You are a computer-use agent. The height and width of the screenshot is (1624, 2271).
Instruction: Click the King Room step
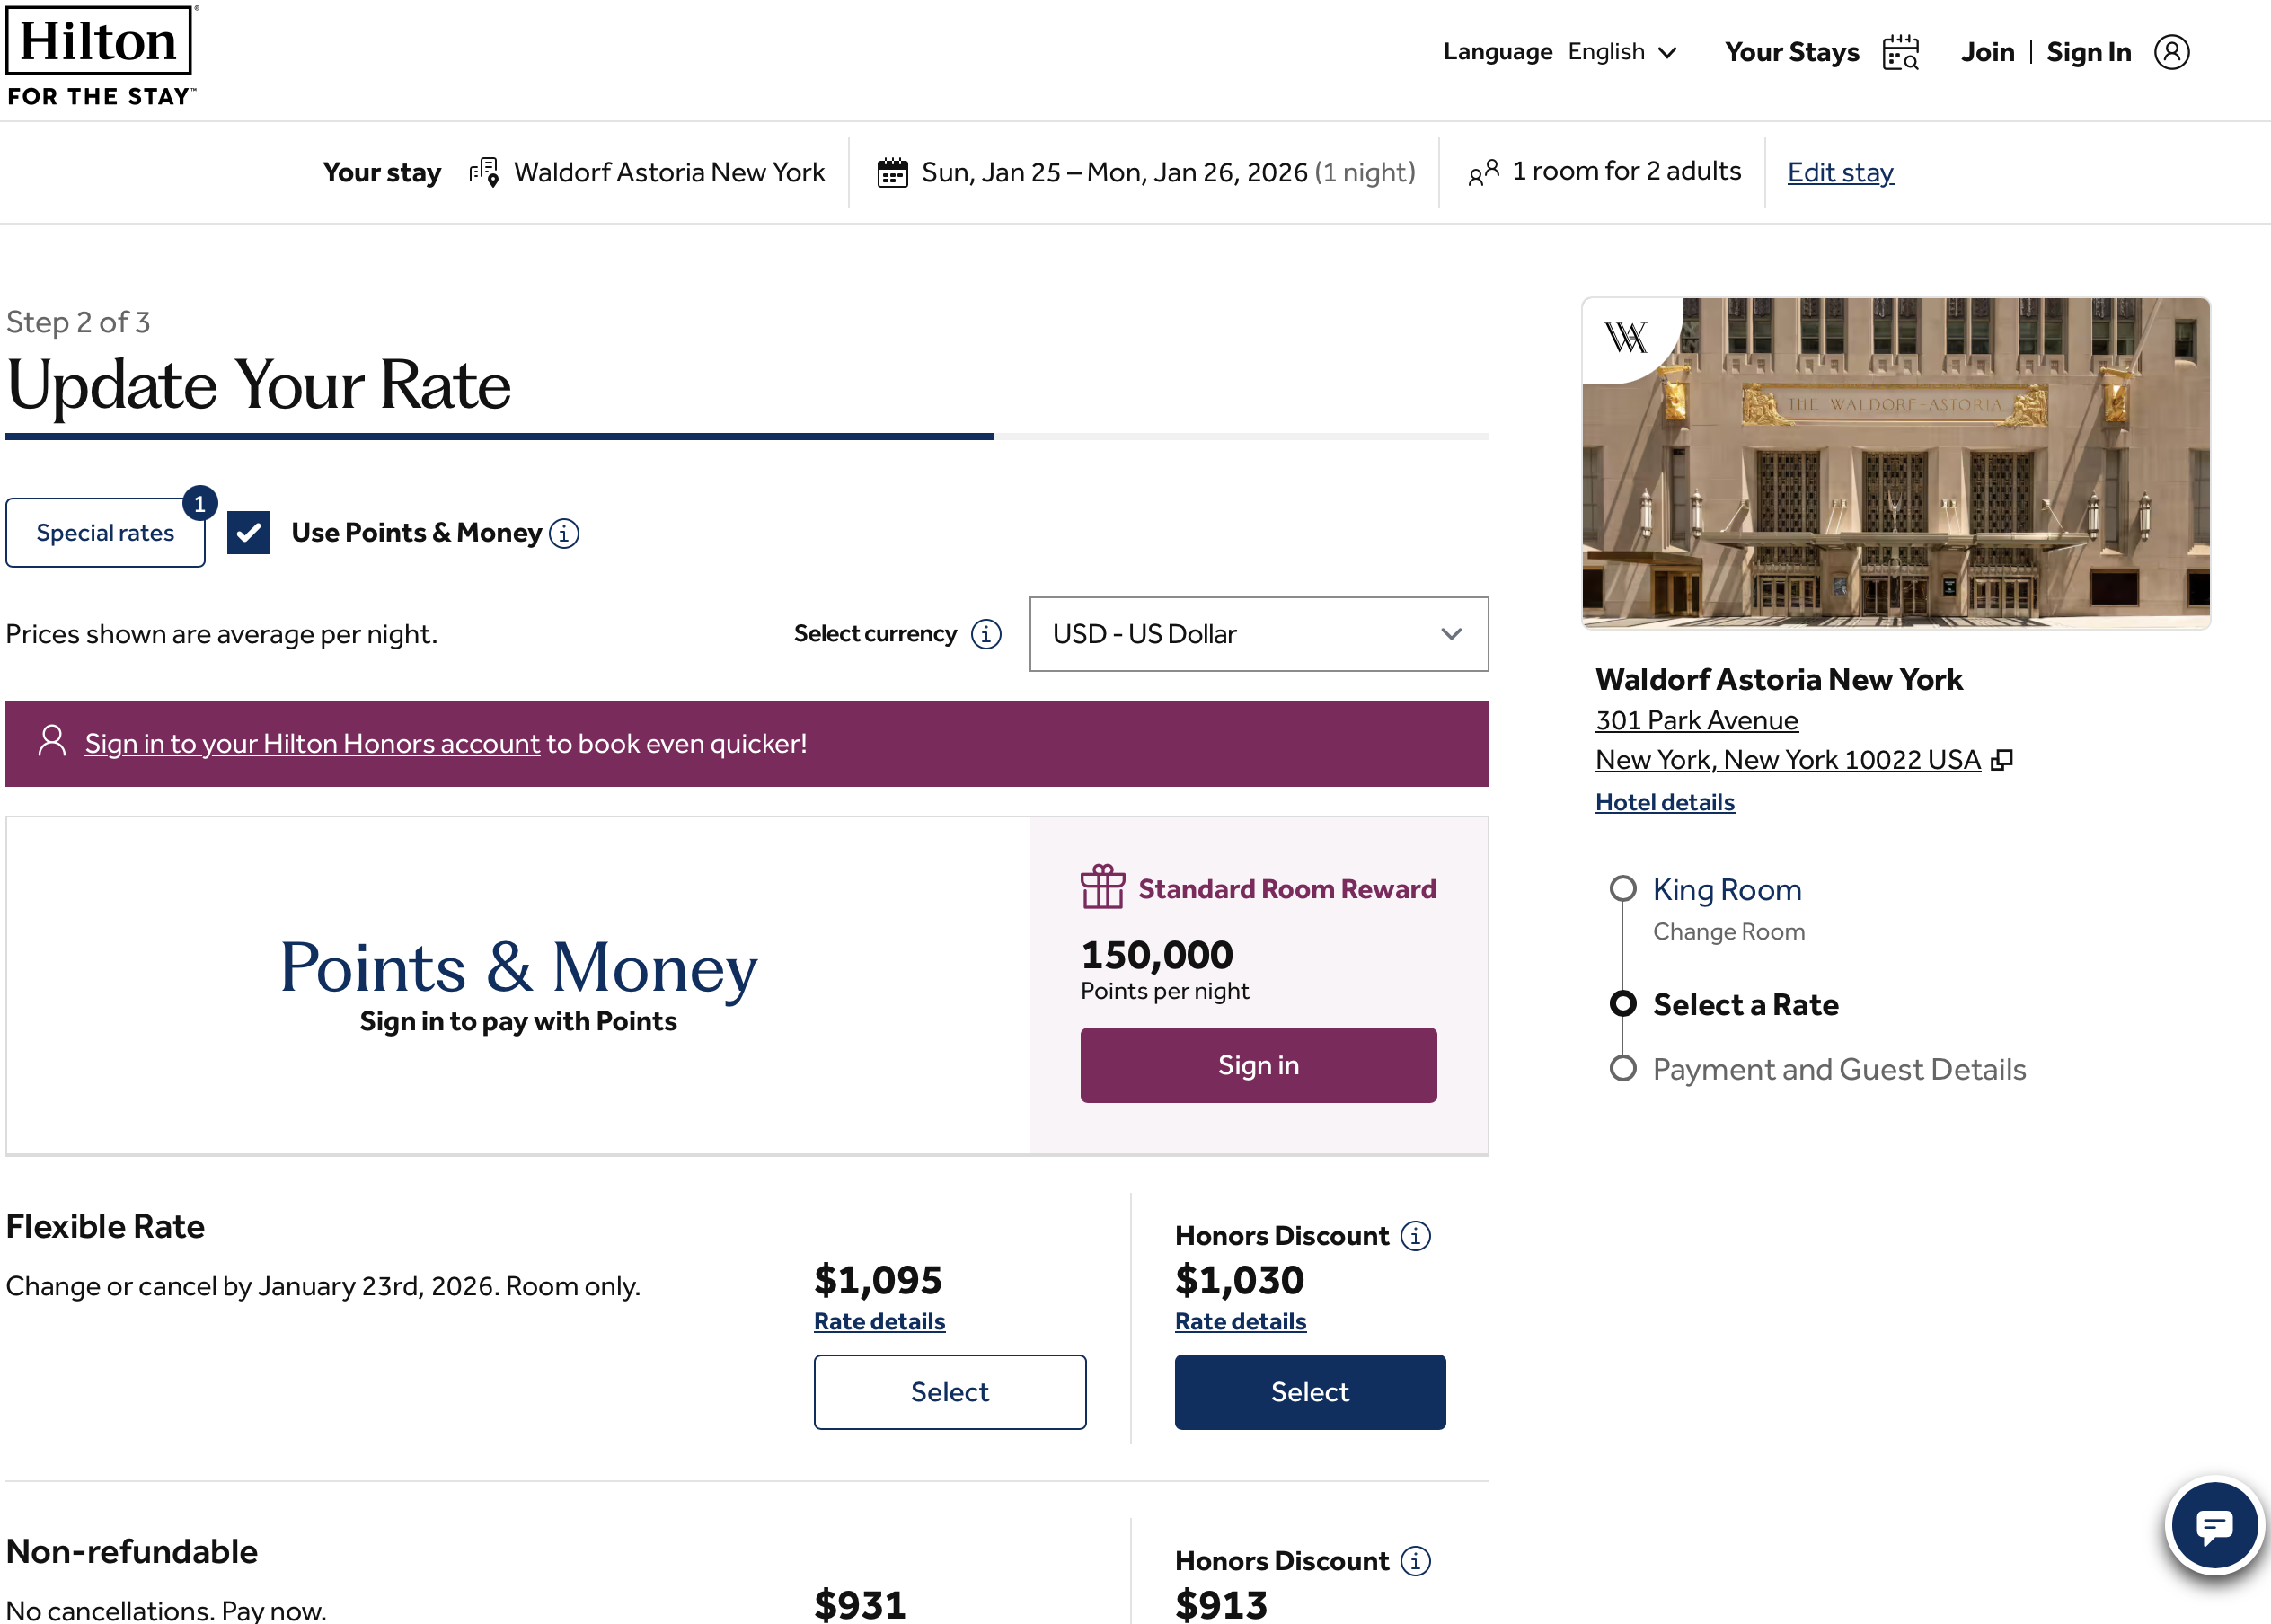[1726, 889]
